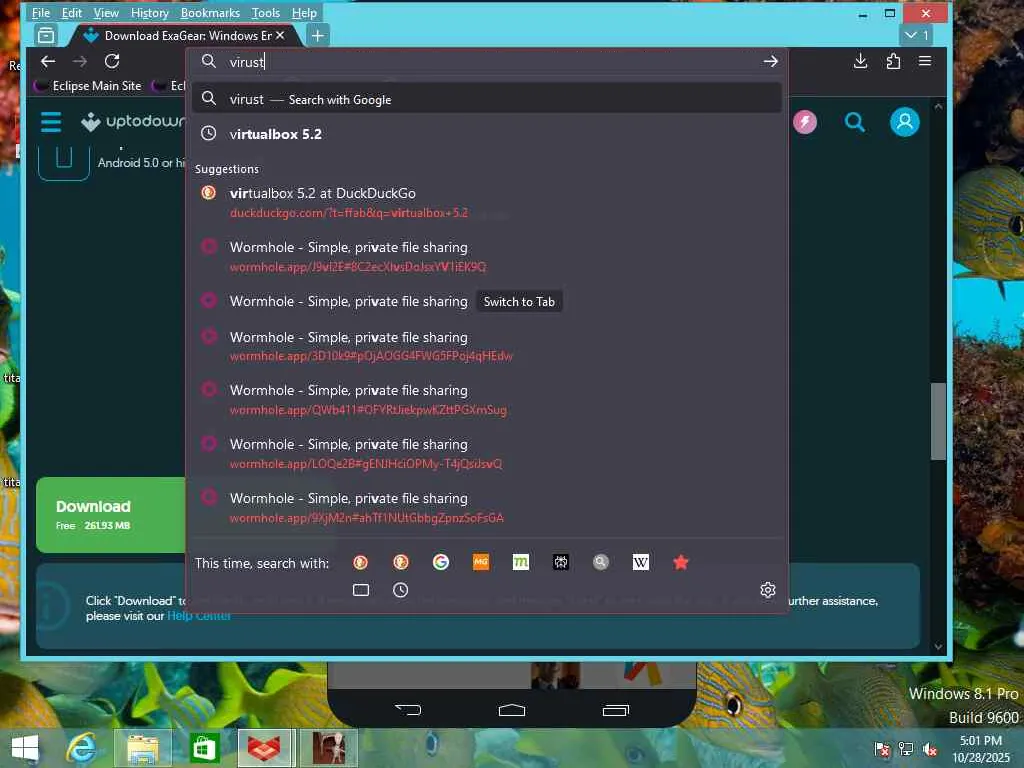
Task: Close the Download ExaGear tab
Action: [x=280, y=35]
